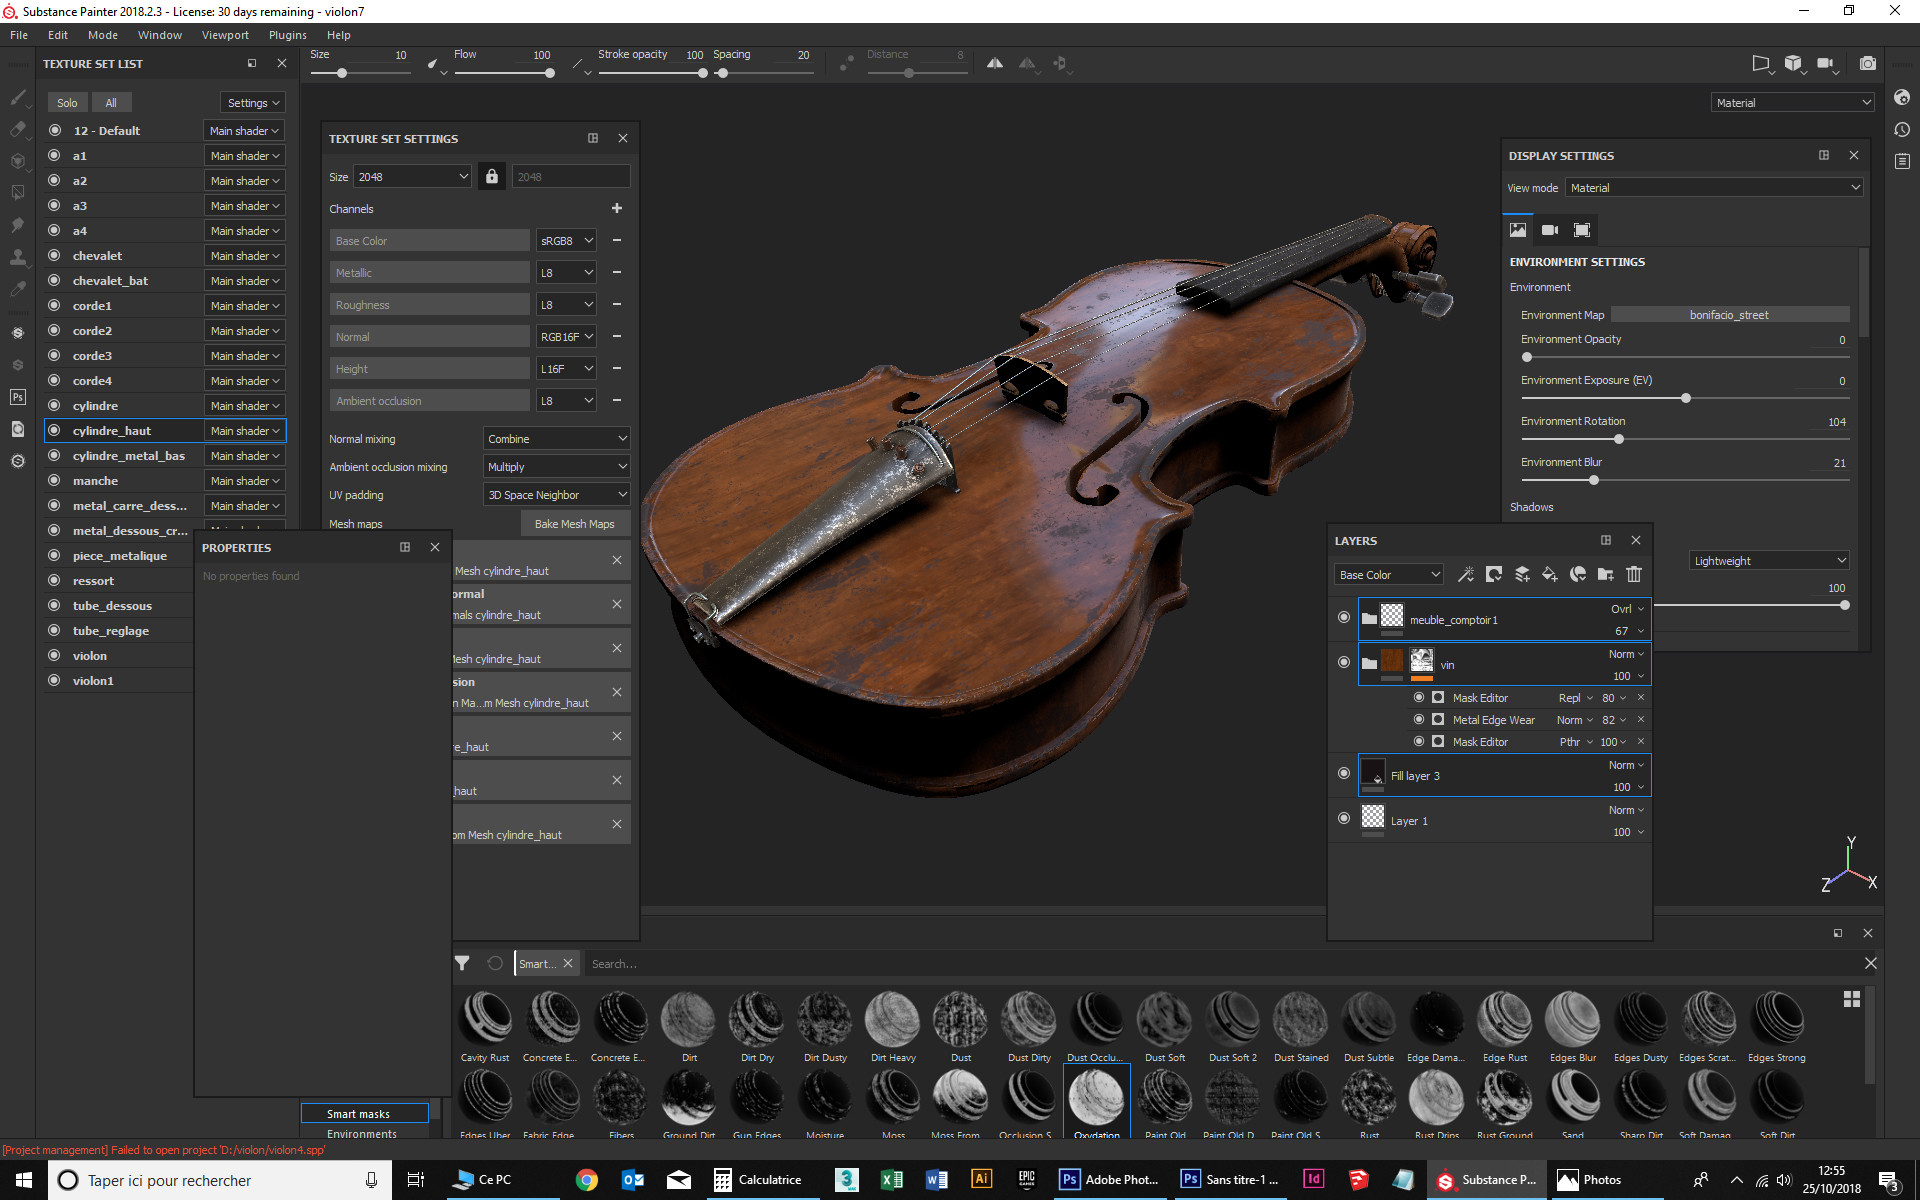Image resolution: width=1920 pixels, height=1200 pixels.
Task: Click the All button in Texture Set List
Action: [x=111, y=102]
